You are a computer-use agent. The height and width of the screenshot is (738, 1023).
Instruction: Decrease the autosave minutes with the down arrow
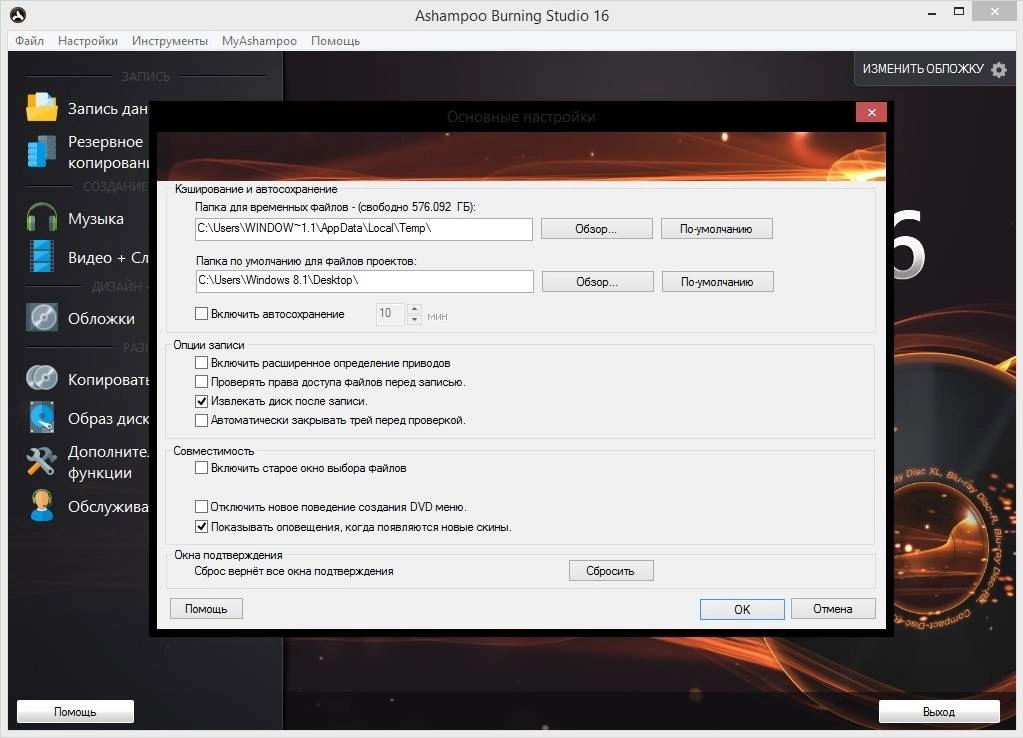(x=414, y=320)
